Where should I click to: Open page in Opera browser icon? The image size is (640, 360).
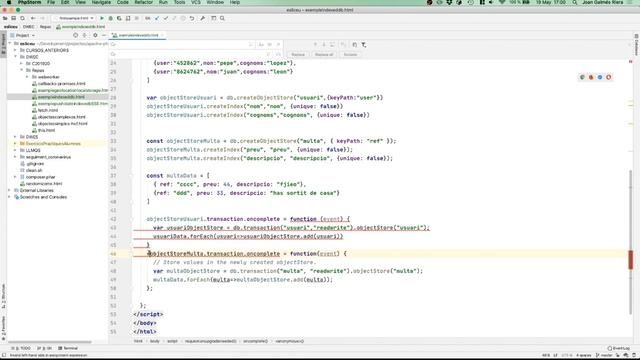(609, 77)
